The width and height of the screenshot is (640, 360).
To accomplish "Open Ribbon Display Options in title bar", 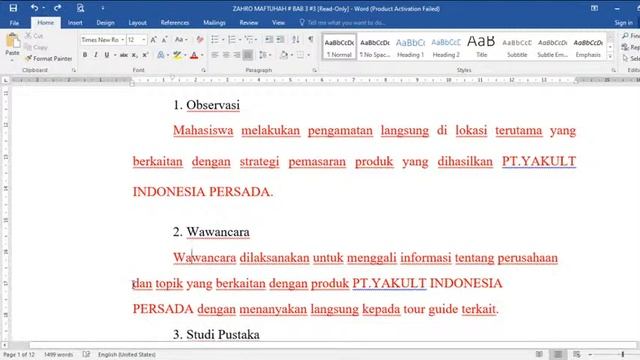I will click(595, 8).
